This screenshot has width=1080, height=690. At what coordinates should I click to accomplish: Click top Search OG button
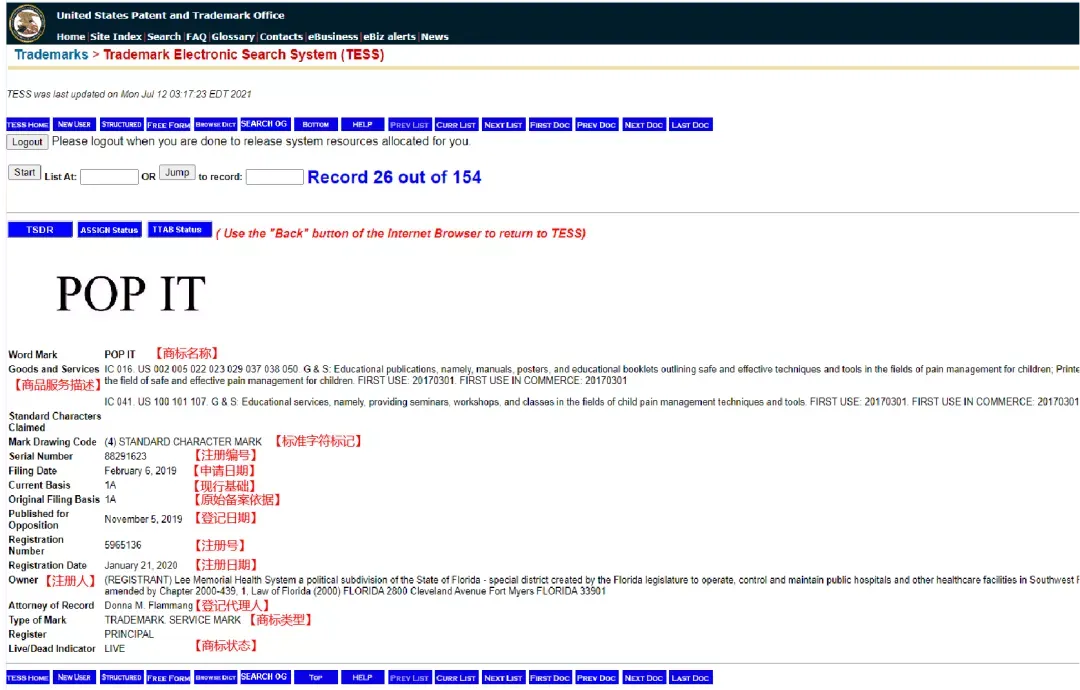click(x=264, y=125)
